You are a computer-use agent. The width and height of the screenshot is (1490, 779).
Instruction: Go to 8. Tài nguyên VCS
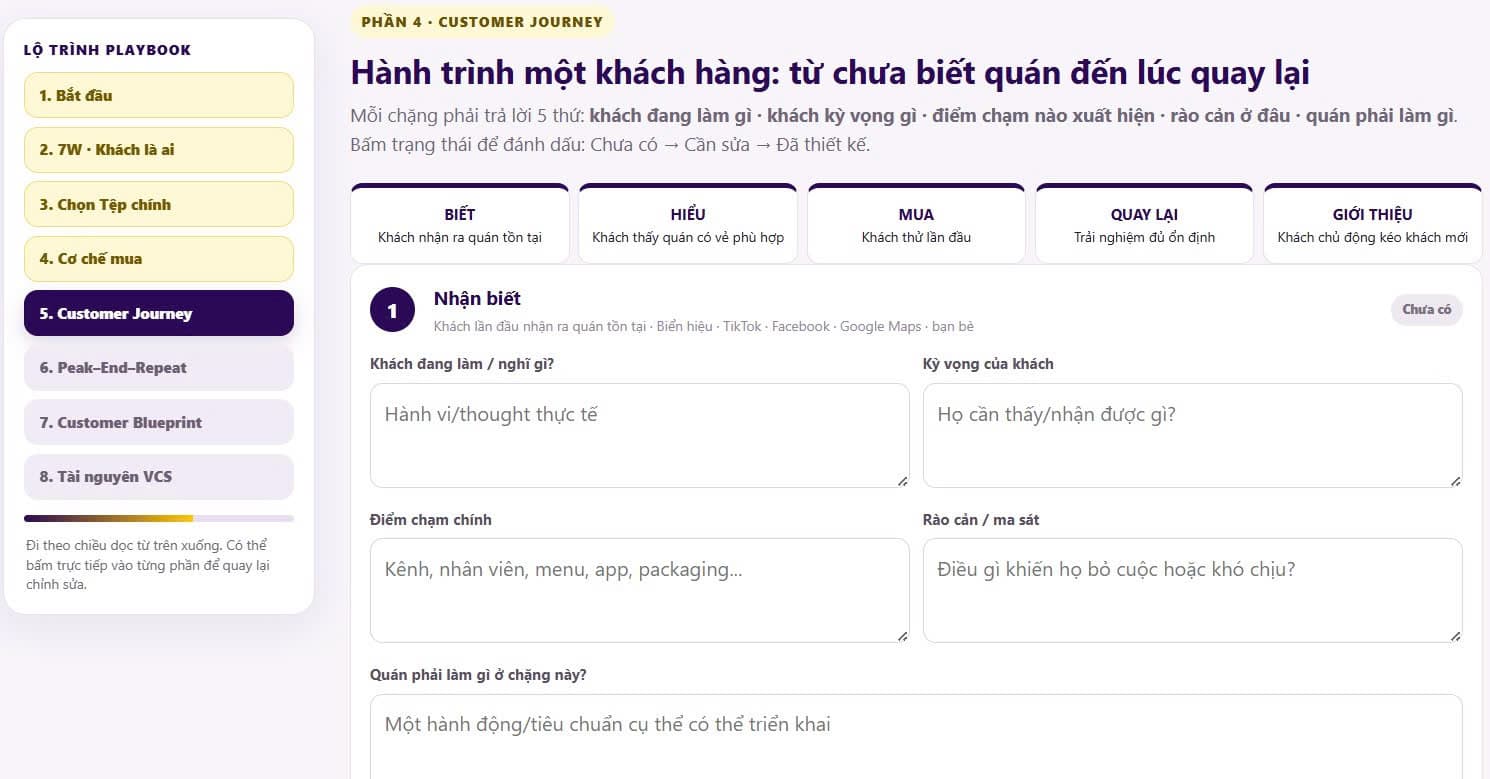pyautogui.click(x=159, y=477)
